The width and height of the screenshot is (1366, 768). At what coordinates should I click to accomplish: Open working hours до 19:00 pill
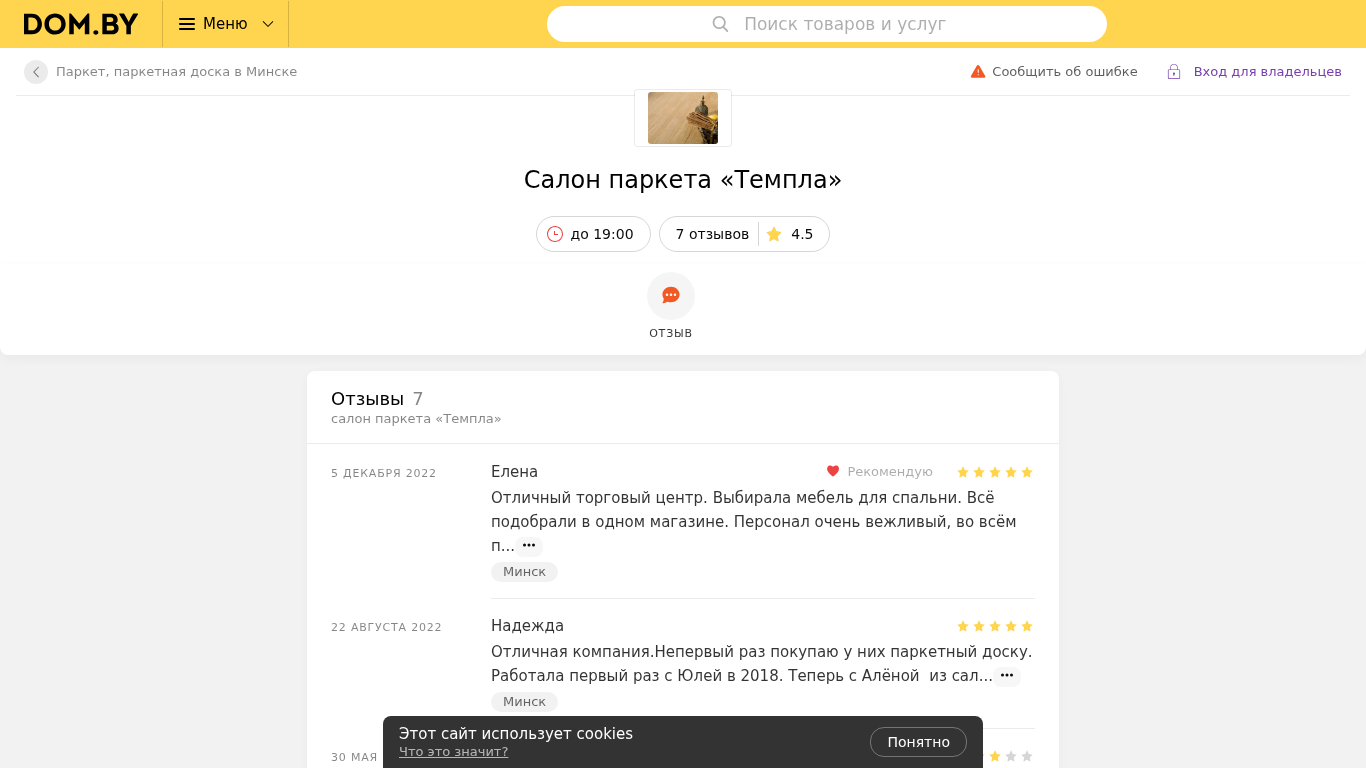(593, 234)
